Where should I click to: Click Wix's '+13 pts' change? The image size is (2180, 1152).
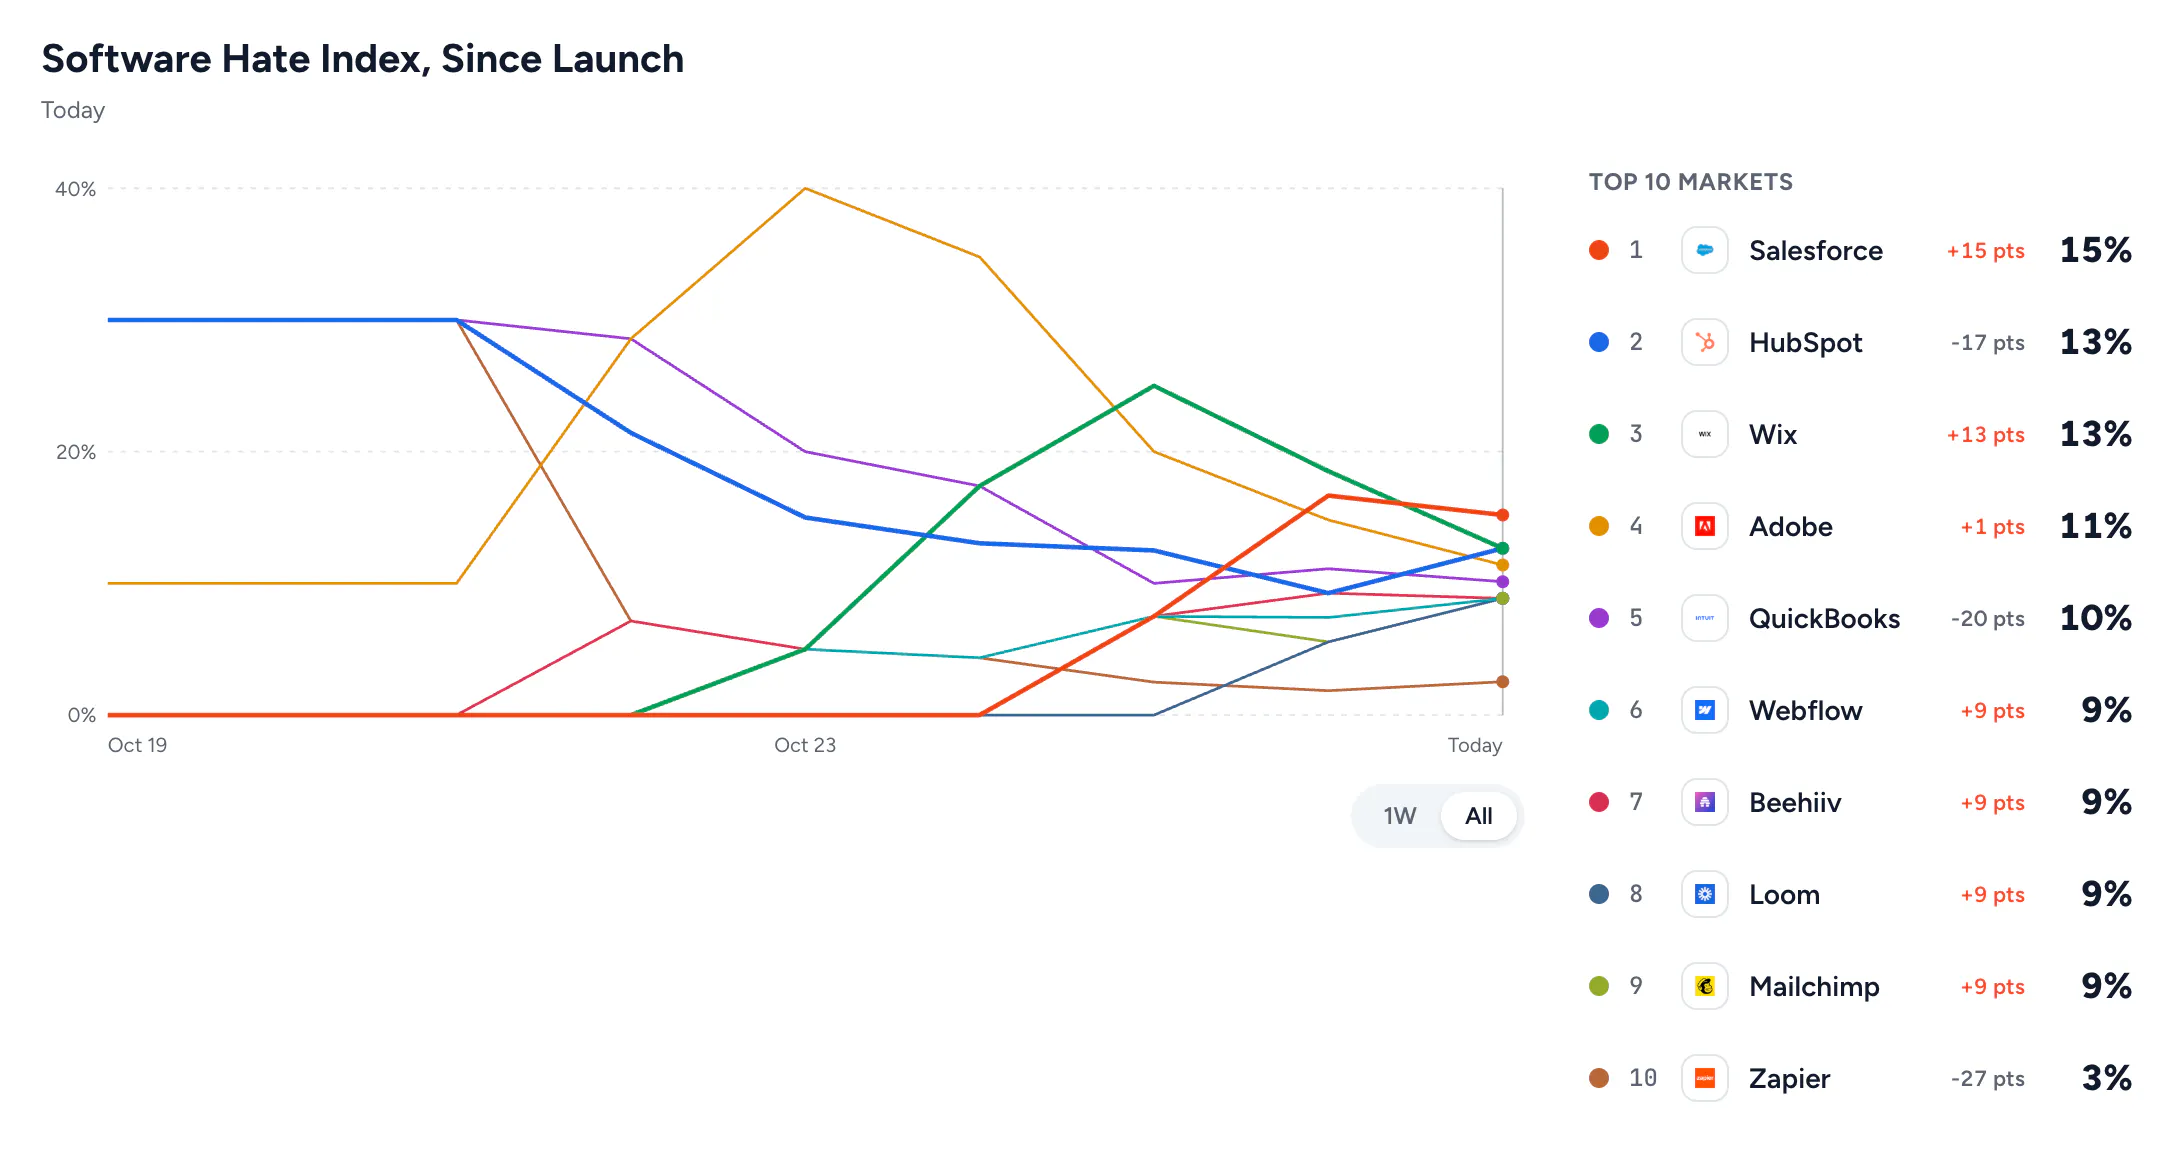(x=1985, y=434)
